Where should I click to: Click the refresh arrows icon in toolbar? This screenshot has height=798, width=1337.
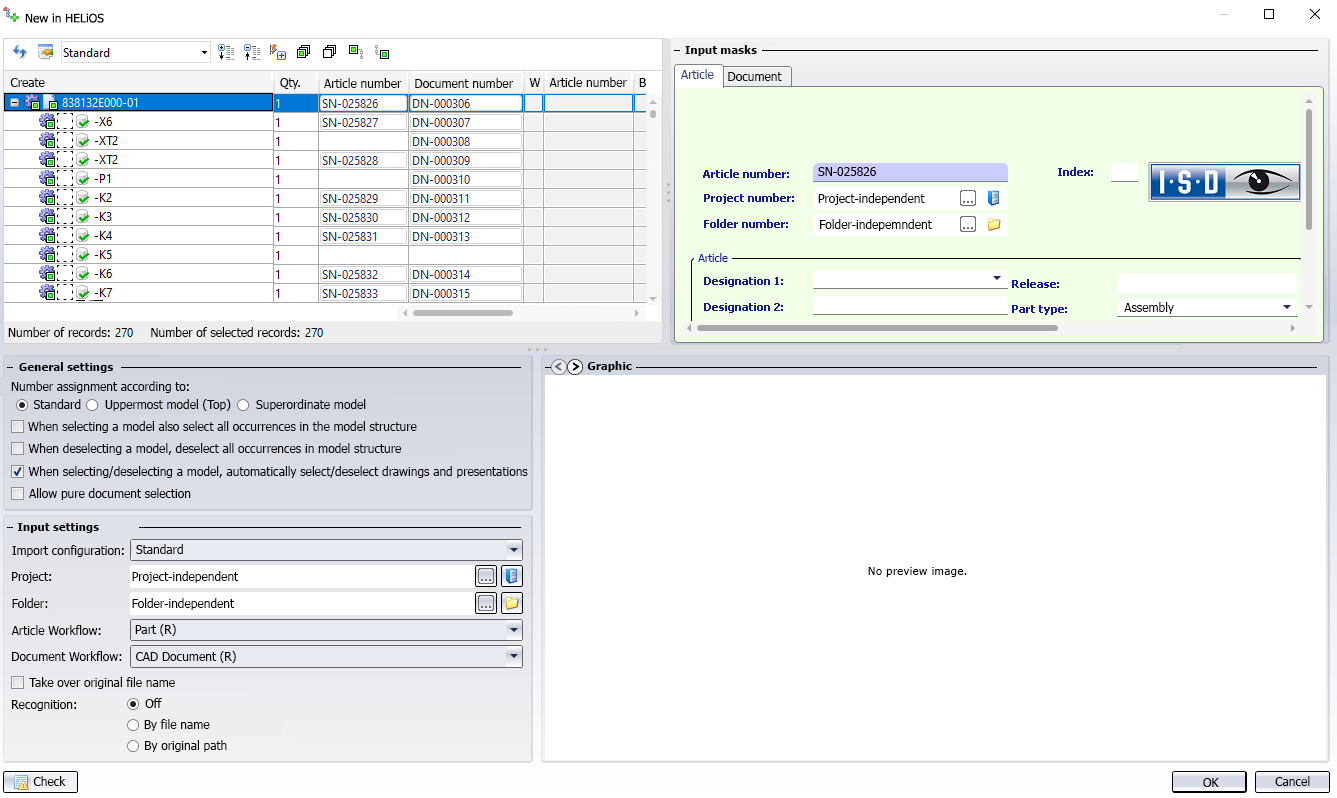click(x=19, y=52)
